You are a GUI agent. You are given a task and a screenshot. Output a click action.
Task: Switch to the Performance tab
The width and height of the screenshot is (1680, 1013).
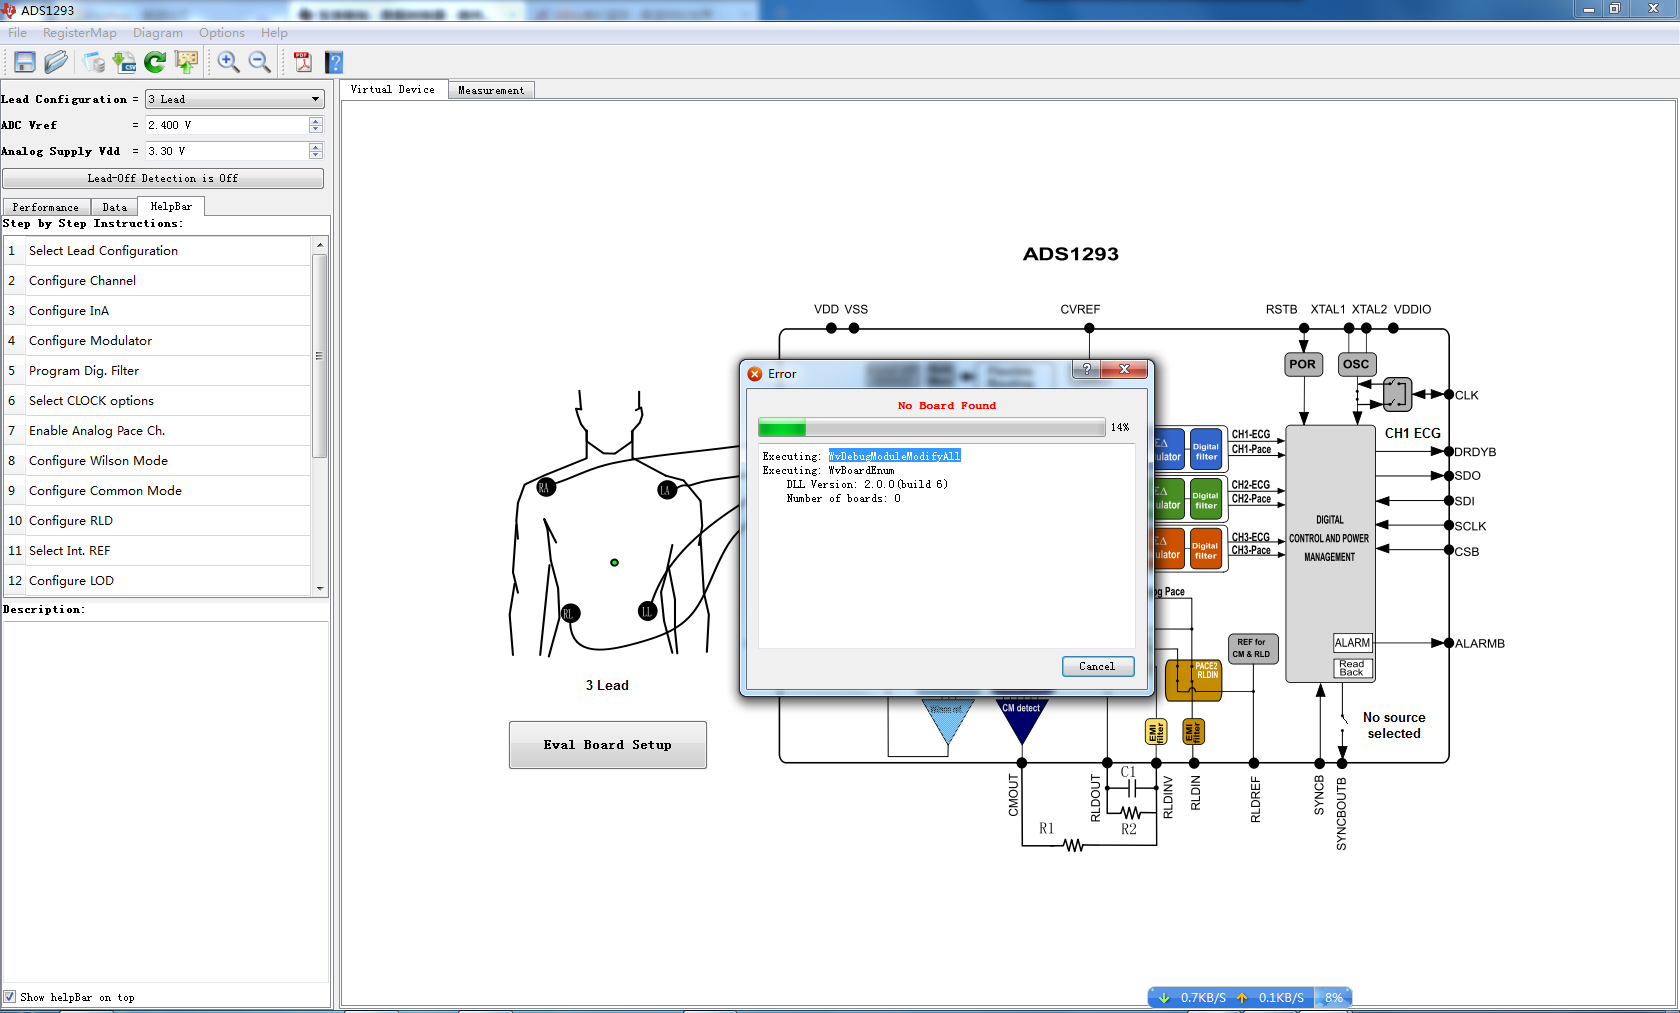tap(45, 207)
